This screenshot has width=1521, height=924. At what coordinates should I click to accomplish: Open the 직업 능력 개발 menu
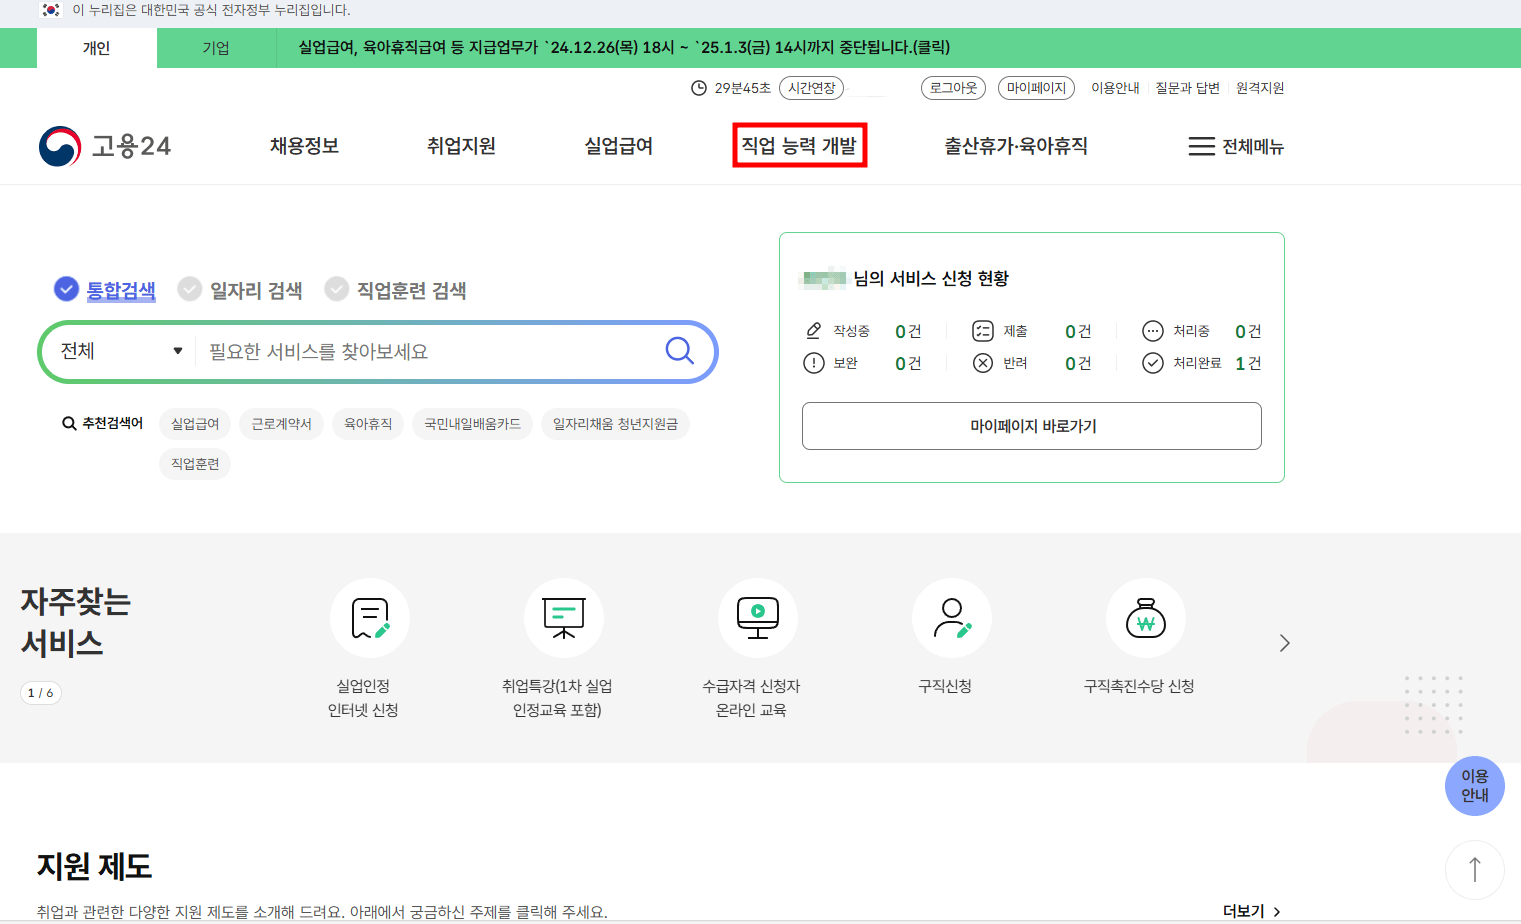(799, 145)
